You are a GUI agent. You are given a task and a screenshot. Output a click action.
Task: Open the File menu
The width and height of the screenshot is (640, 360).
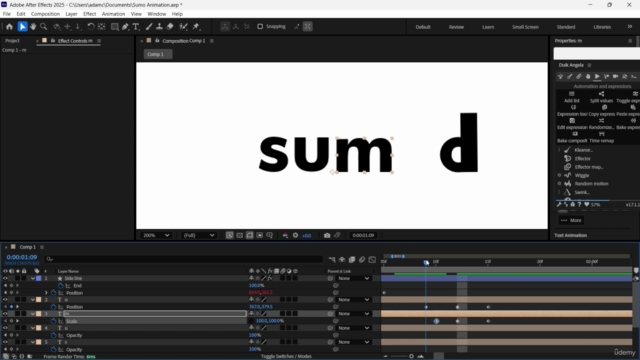click(x=7, y=14)
